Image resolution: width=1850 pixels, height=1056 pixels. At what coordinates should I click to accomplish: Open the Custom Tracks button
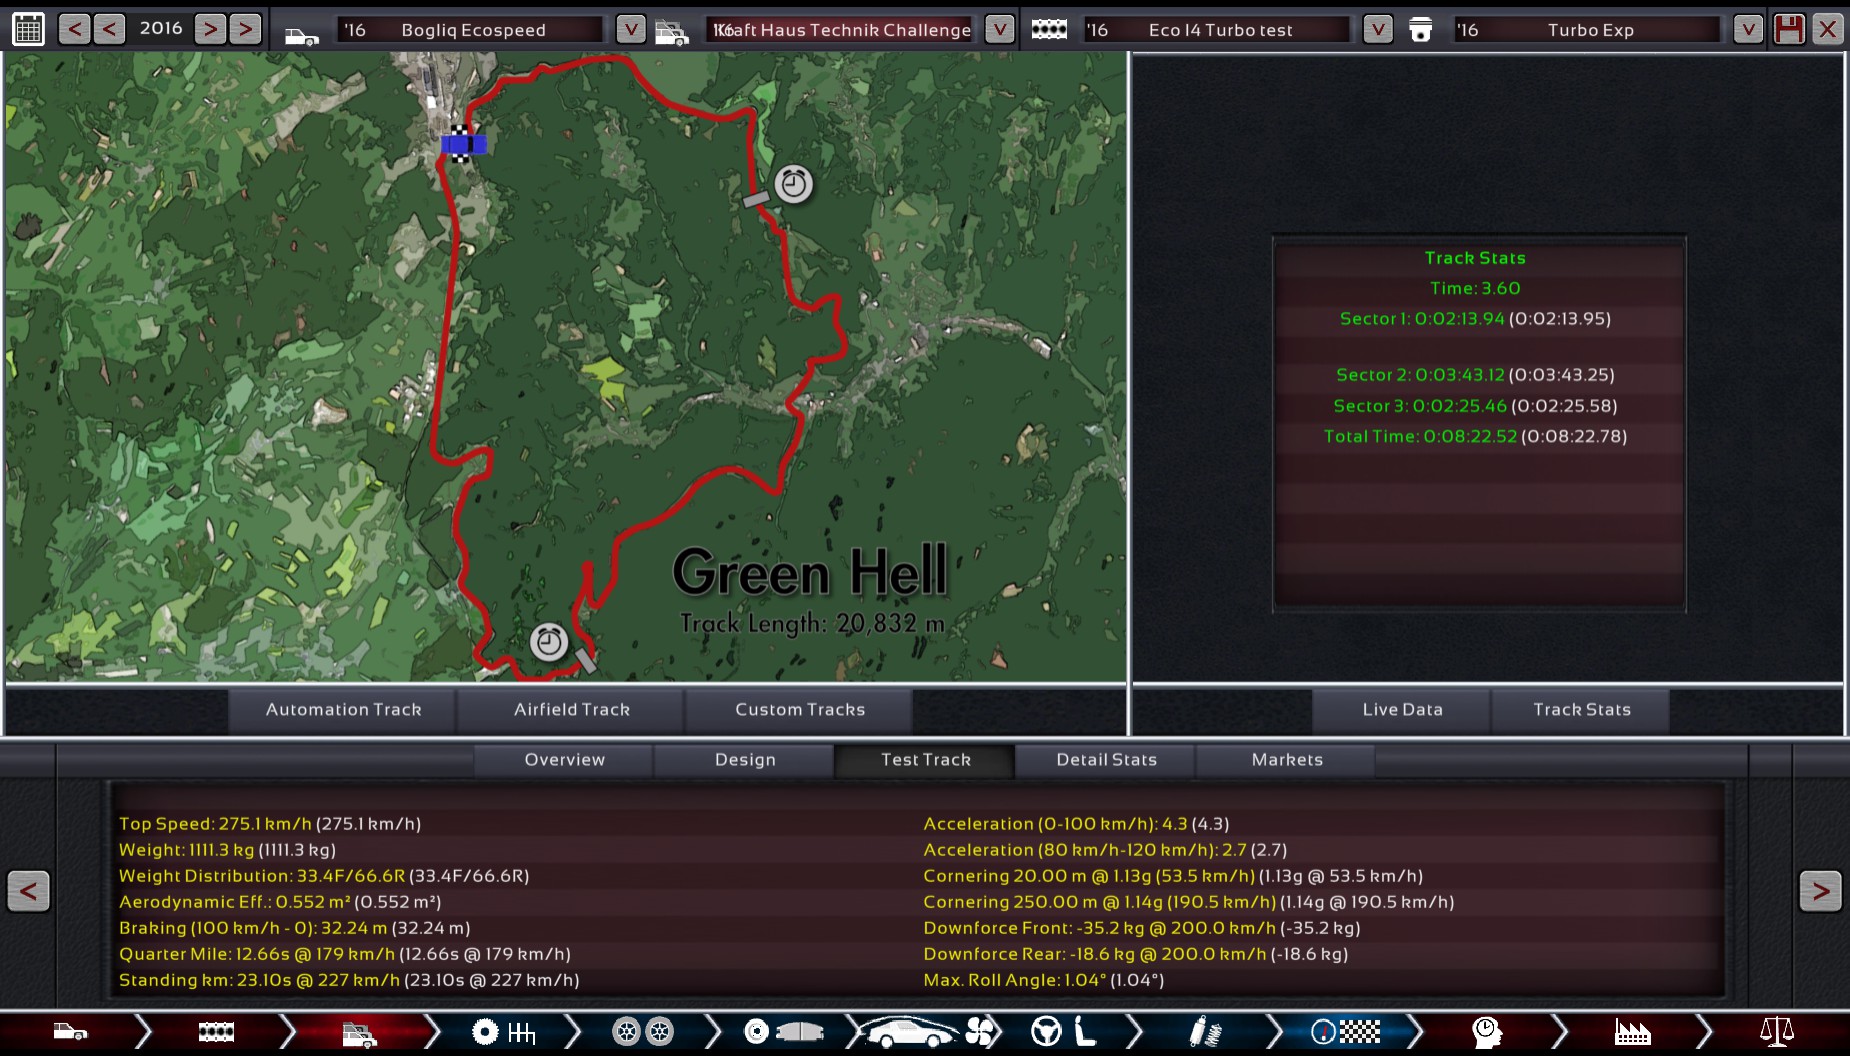(x=800, y=709)
